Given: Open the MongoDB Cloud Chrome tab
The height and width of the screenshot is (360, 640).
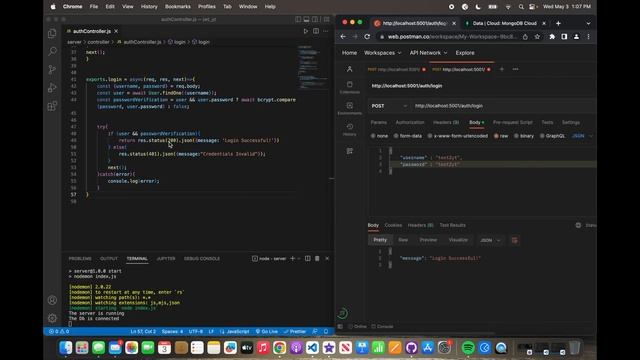Looking at the screenshot, I should point(505,23).
